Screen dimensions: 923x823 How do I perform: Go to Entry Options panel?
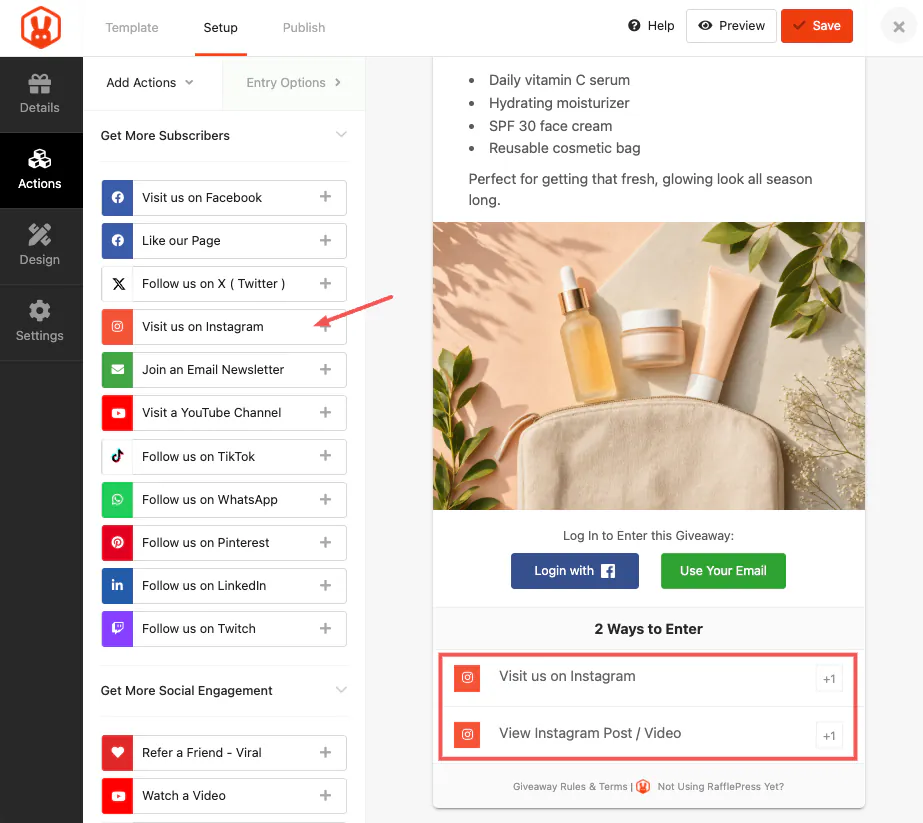(294, 82)
